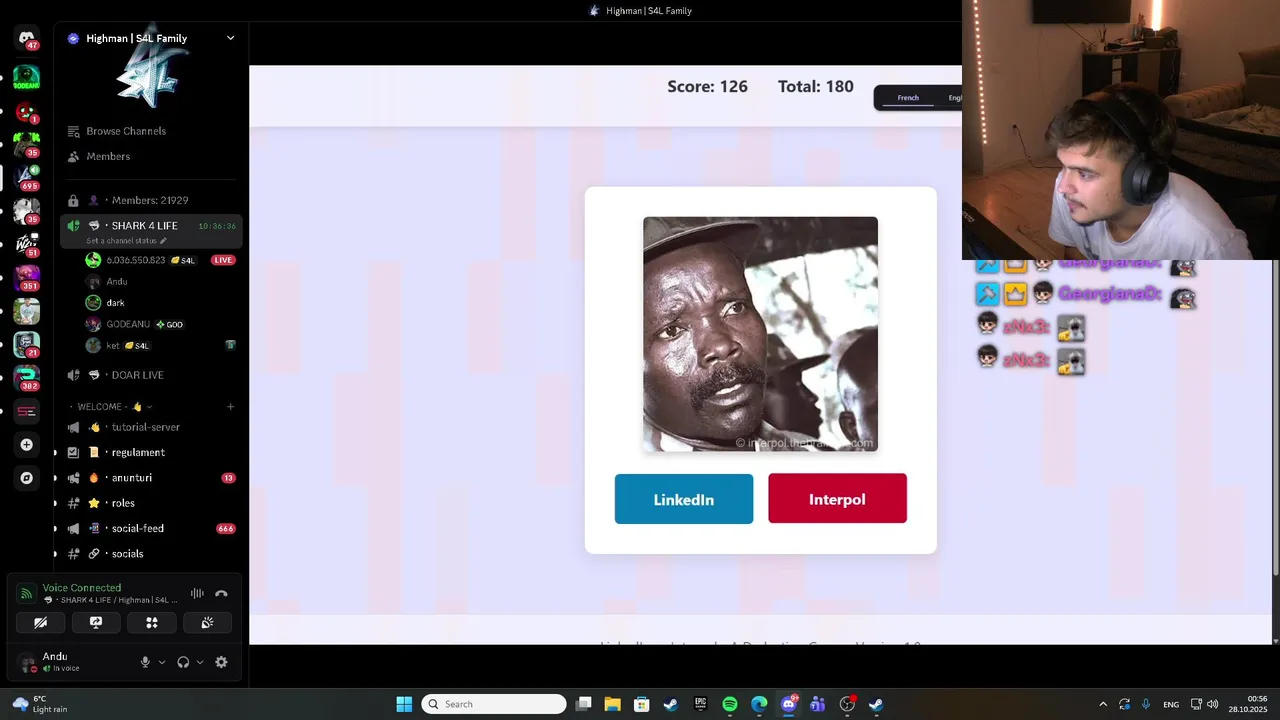Create channel with WELCOME plus icon
The image size is (1280, 720).
click(230, 407)
